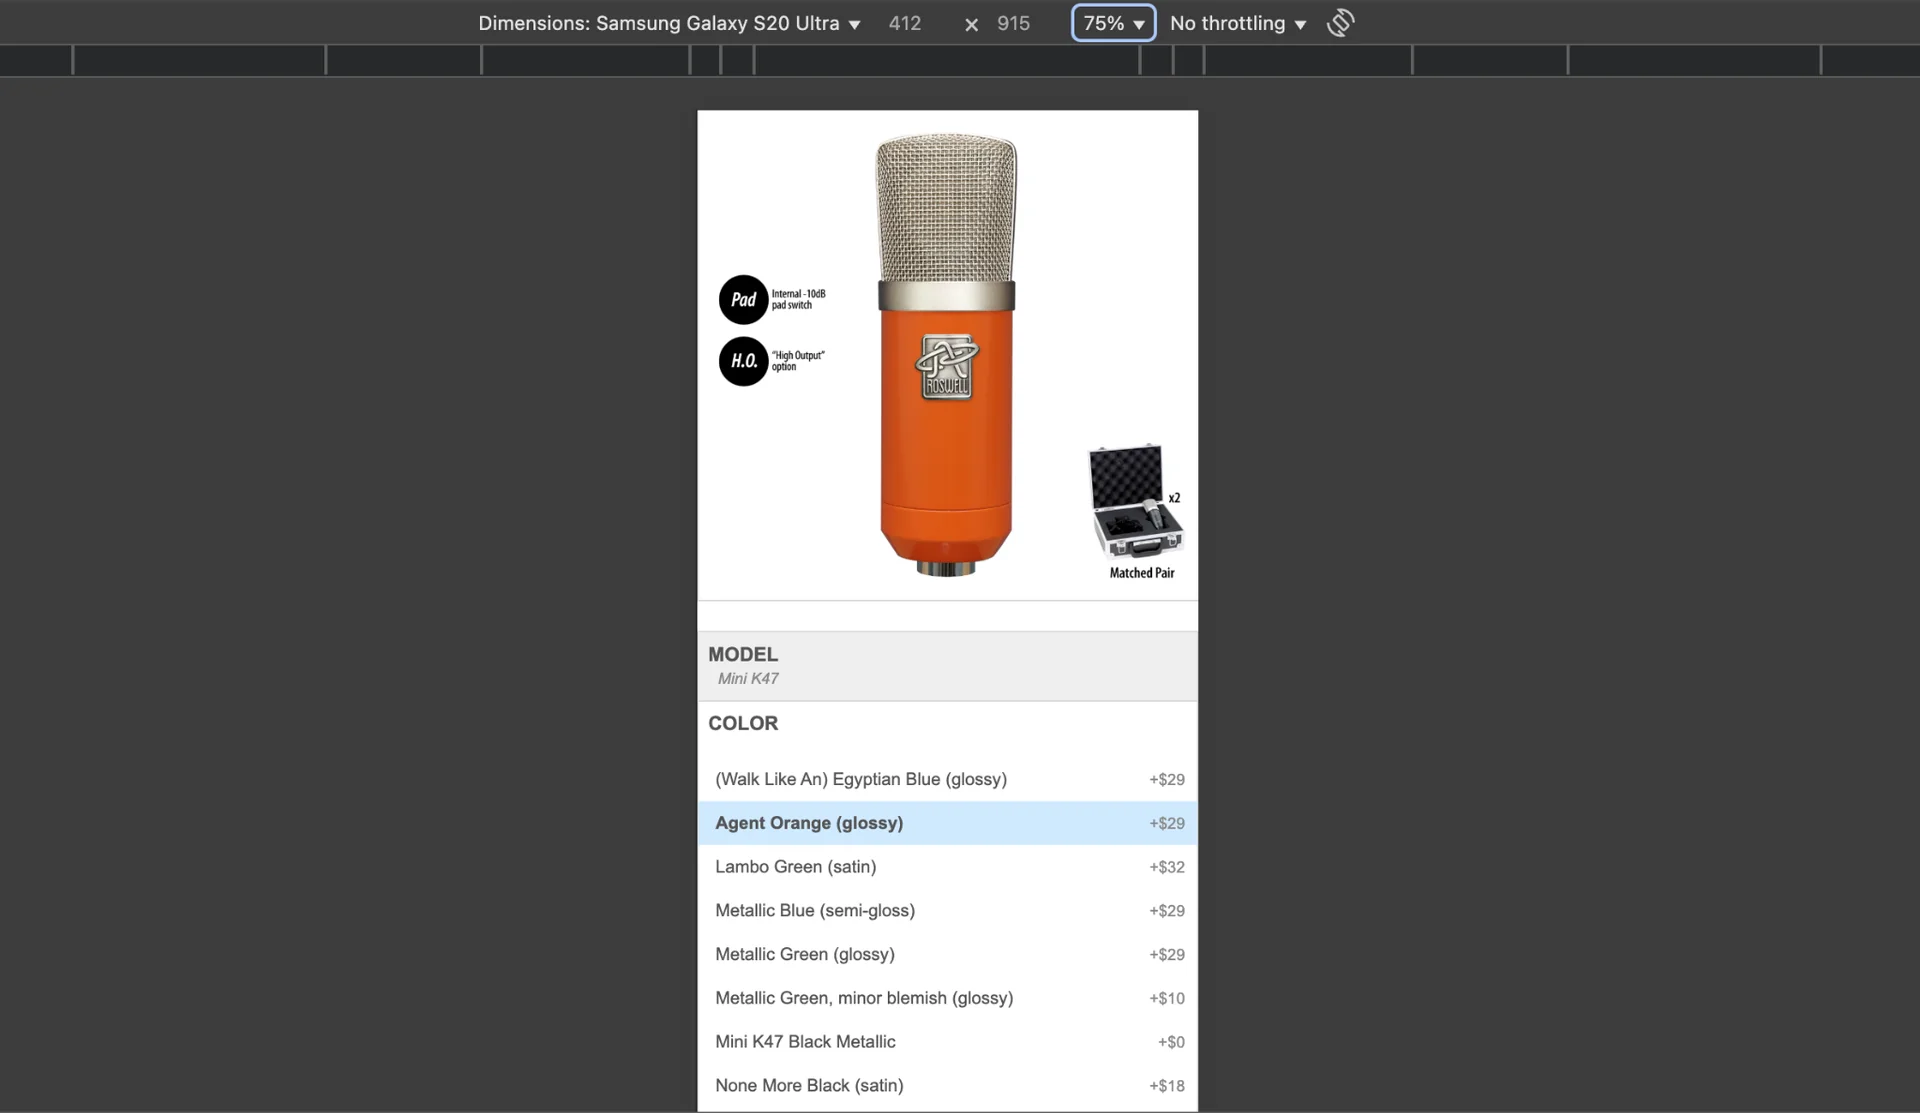
Task: Open the 75% zoom dropdown
Action: pyautogui.click(x=1113, y=23)
